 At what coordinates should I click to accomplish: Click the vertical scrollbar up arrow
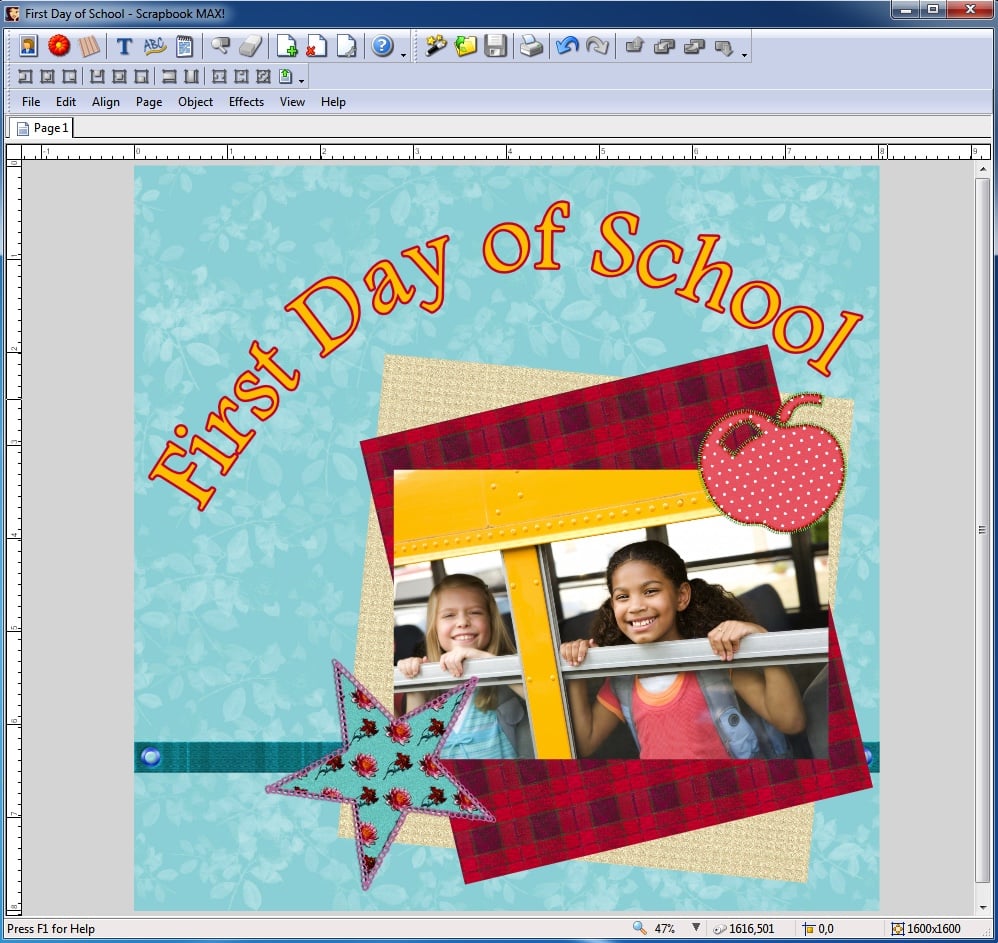[983, 169]
